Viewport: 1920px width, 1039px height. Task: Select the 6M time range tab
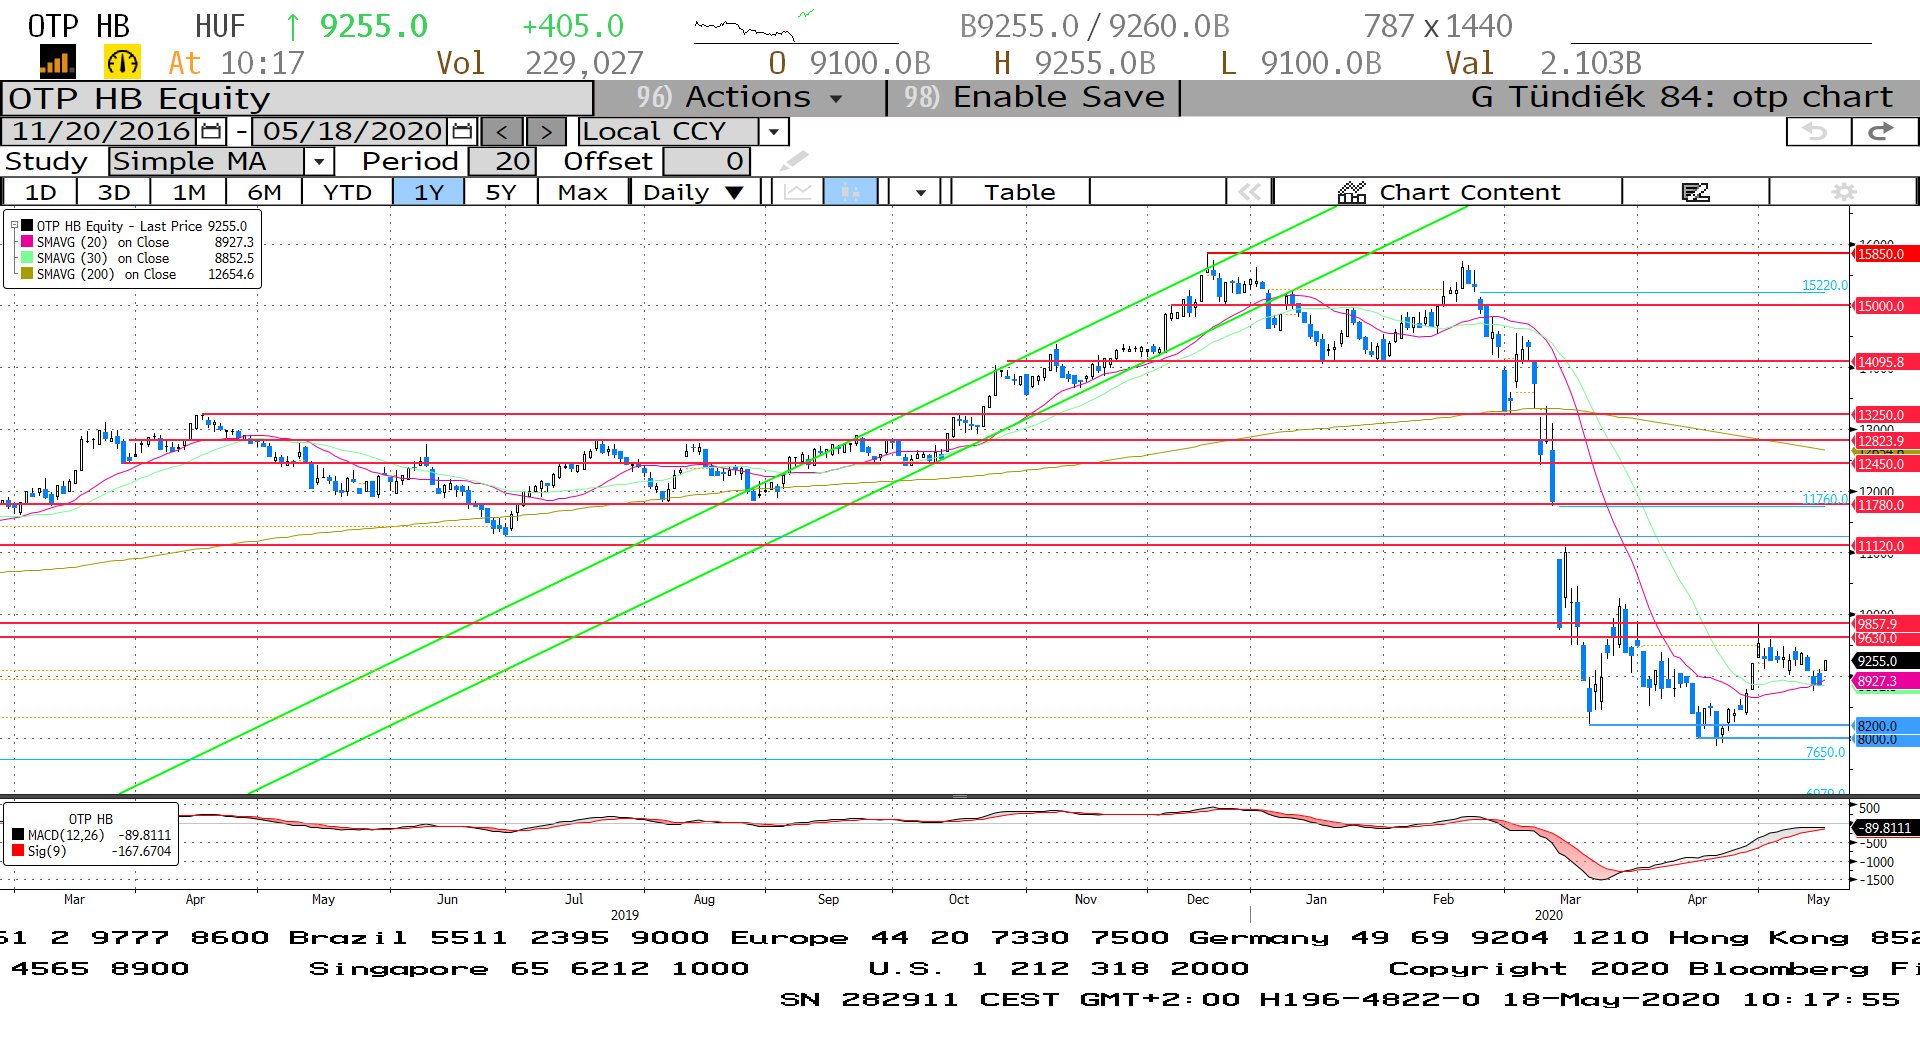click(x=265, y=192)
